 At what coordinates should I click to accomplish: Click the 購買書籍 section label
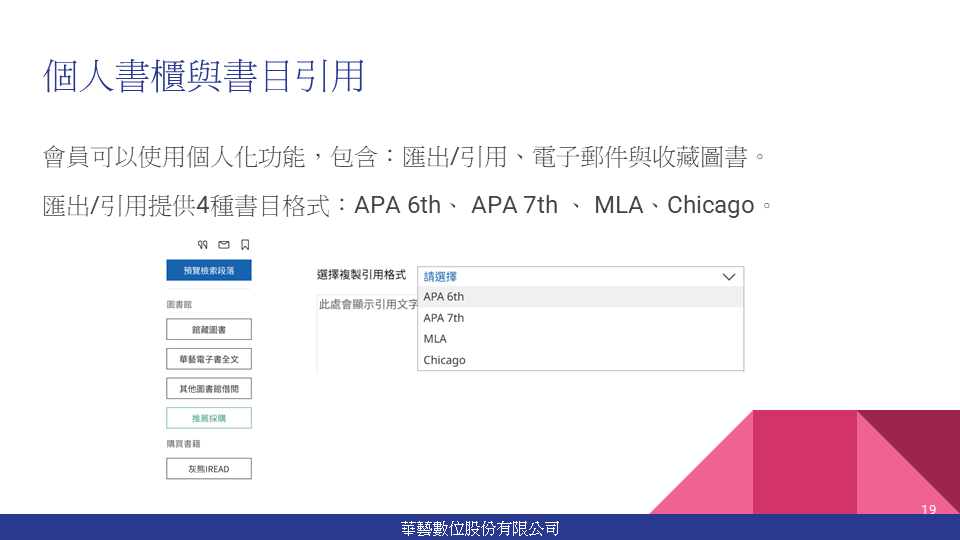coord(184,444)
